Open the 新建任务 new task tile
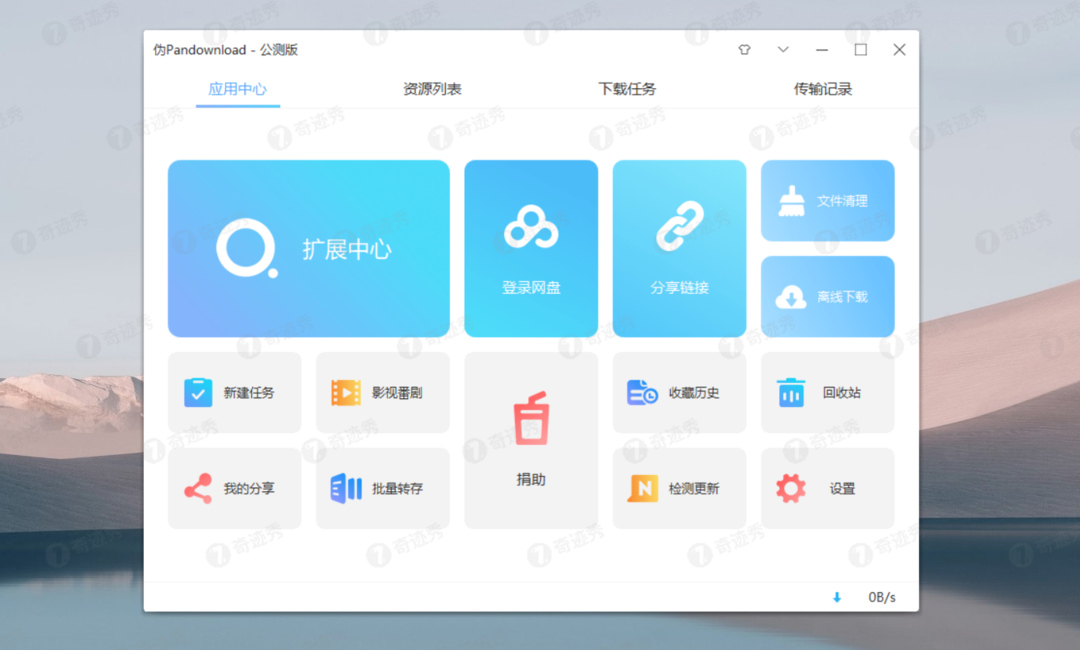This screenshot has width=1080, height=650. point(234,392)
